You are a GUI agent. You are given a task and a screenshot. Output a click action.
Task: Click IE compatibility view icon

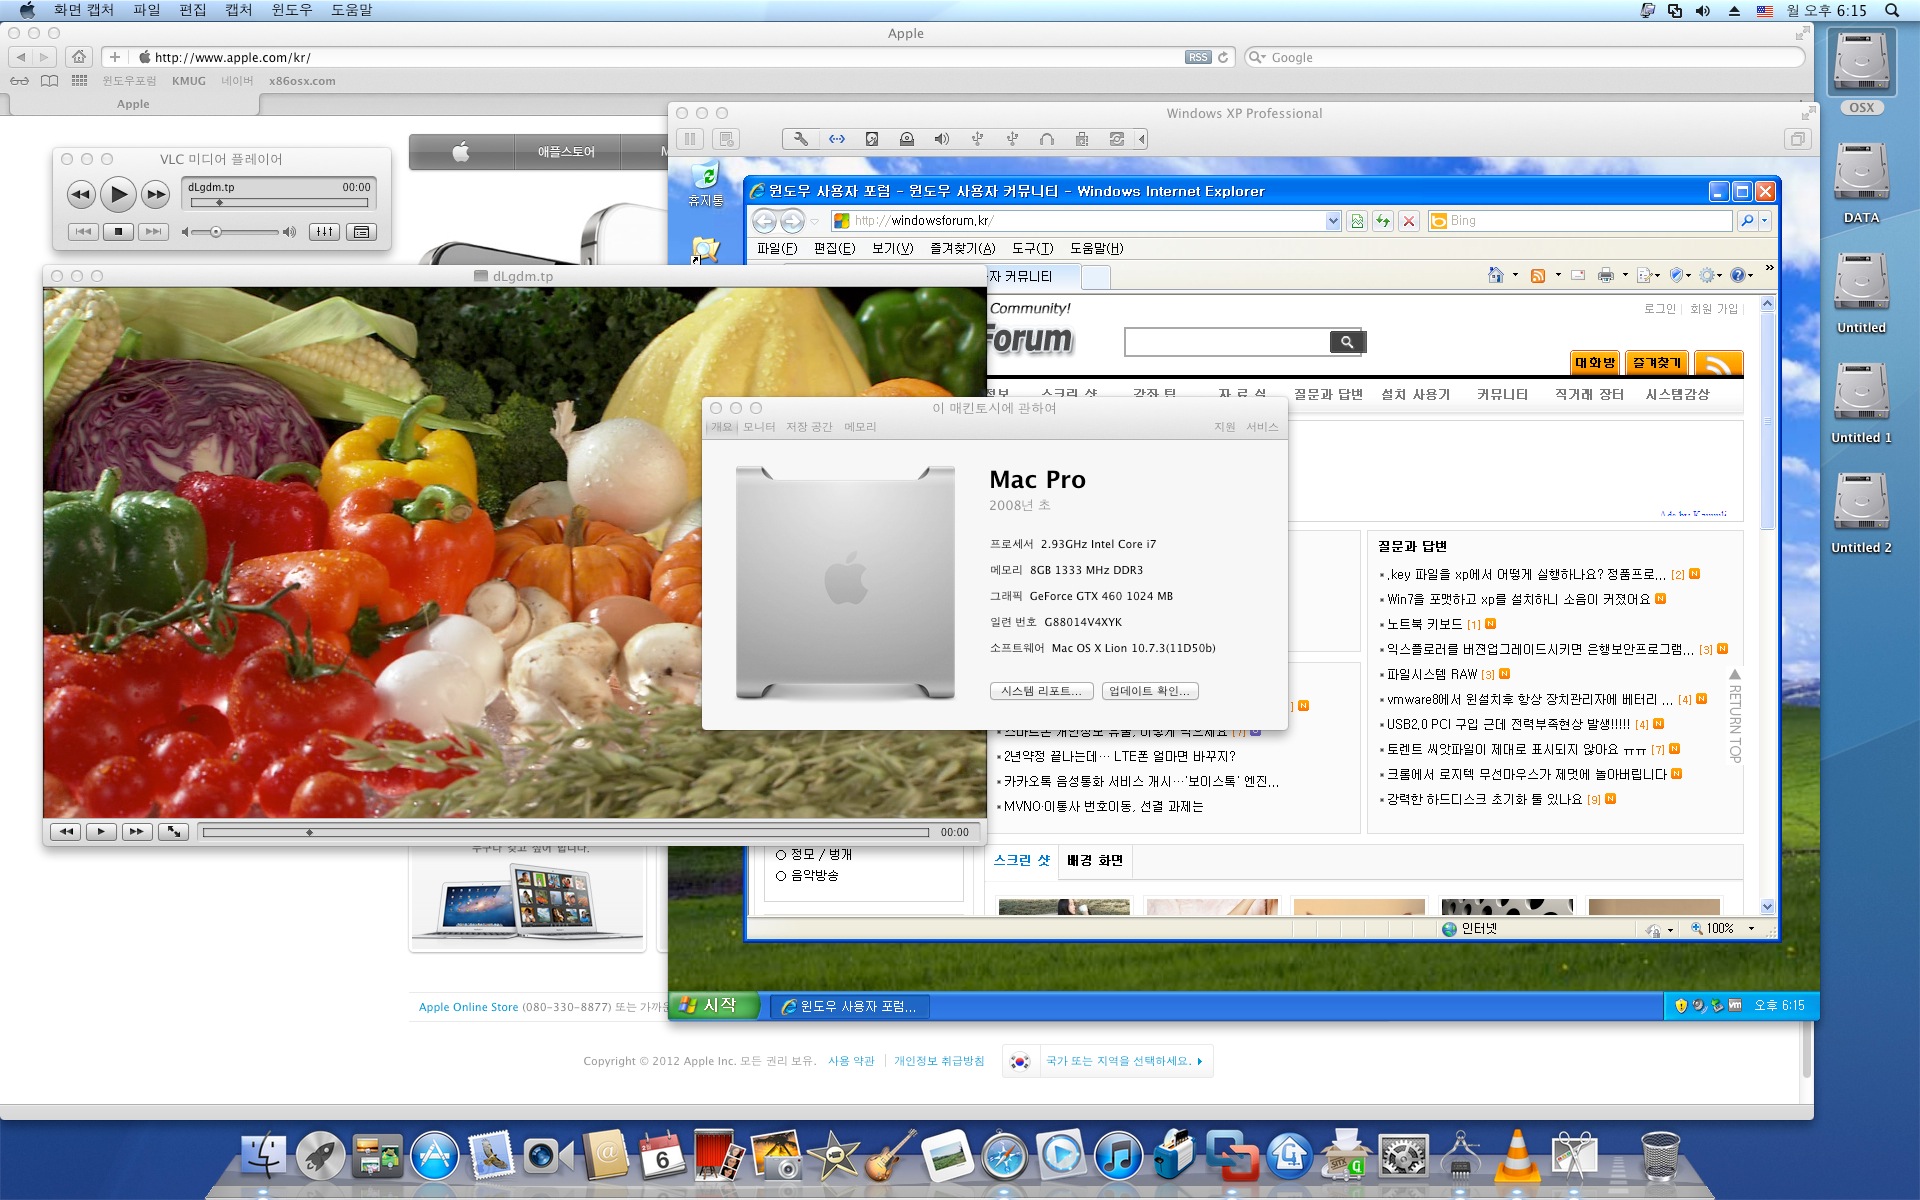pyautogui.click(x=1357, y=221)
